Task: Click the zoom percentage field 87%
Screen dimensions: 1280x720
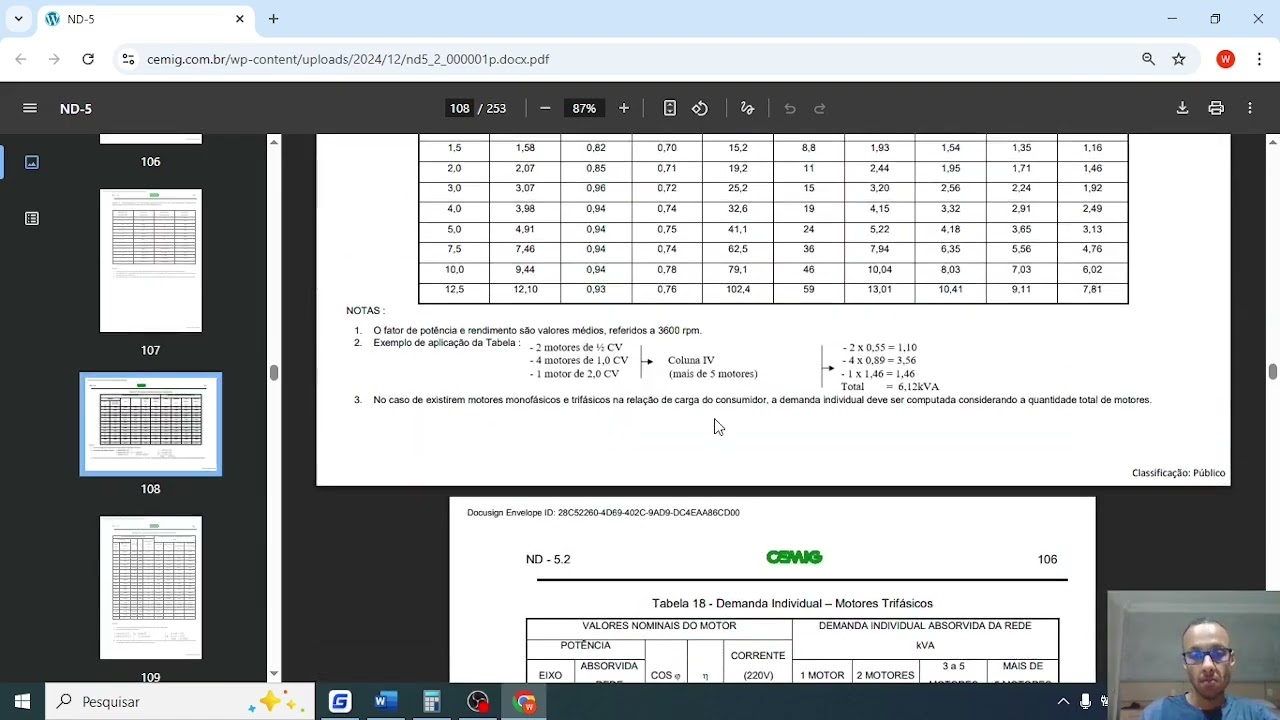Action: 584,108
